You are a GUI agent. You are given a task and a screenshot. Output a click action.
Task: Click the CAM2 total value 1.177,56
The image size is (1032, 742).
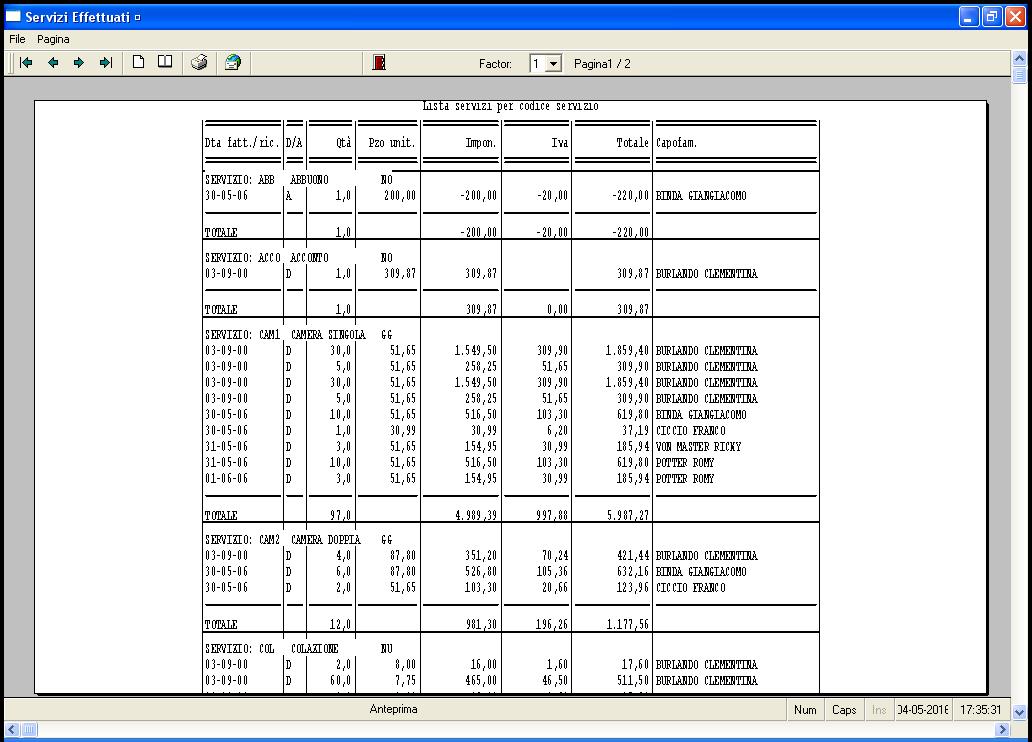[x=628, y=624]
